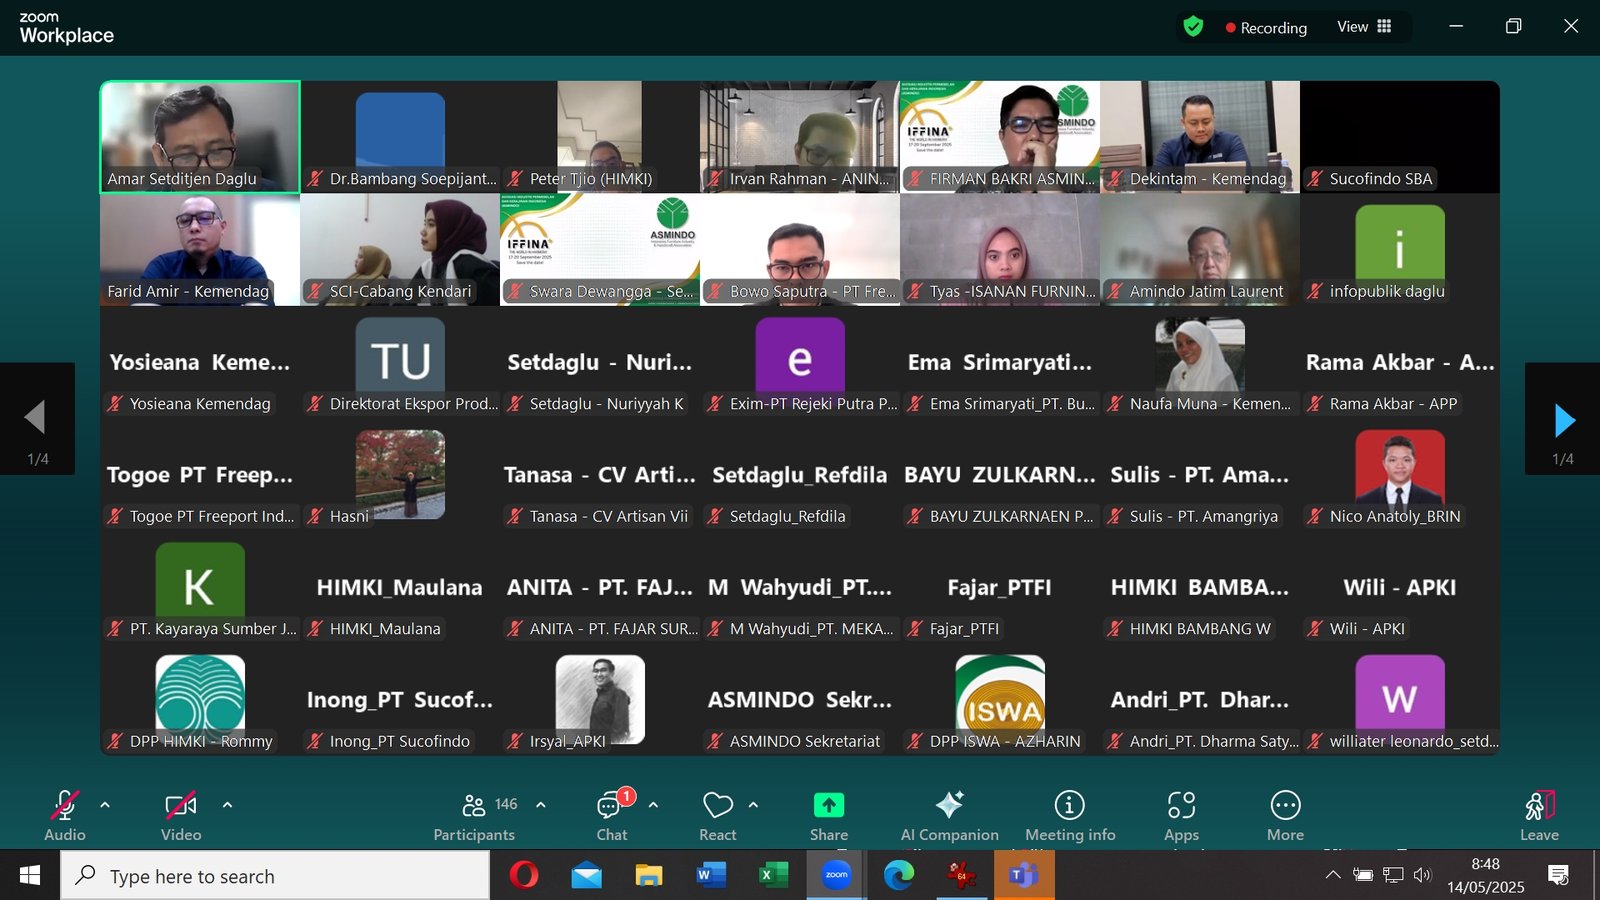Click the ISWA logo avatar
The height and width of the screenshot is (900, 1600).
[x=1000, y=692]
